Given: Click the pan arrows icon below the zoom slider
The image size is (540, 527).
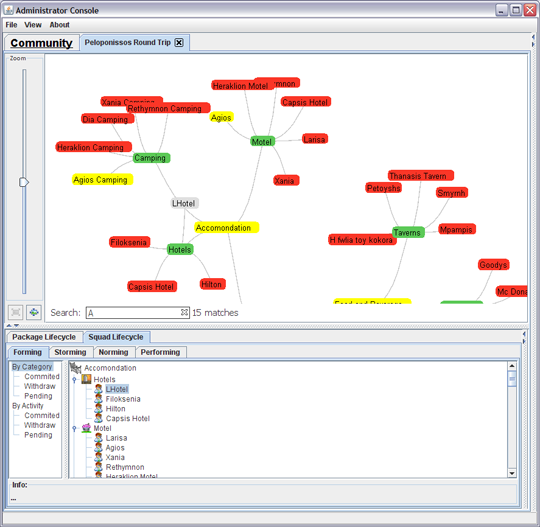Looking at the screenshot, I should pos(34,312).
